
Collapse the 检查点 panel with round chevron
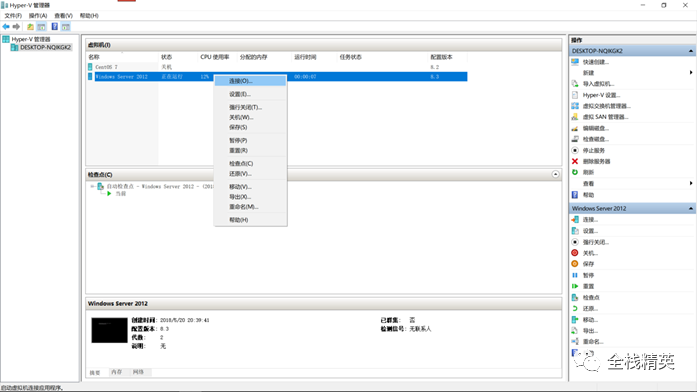555,174
